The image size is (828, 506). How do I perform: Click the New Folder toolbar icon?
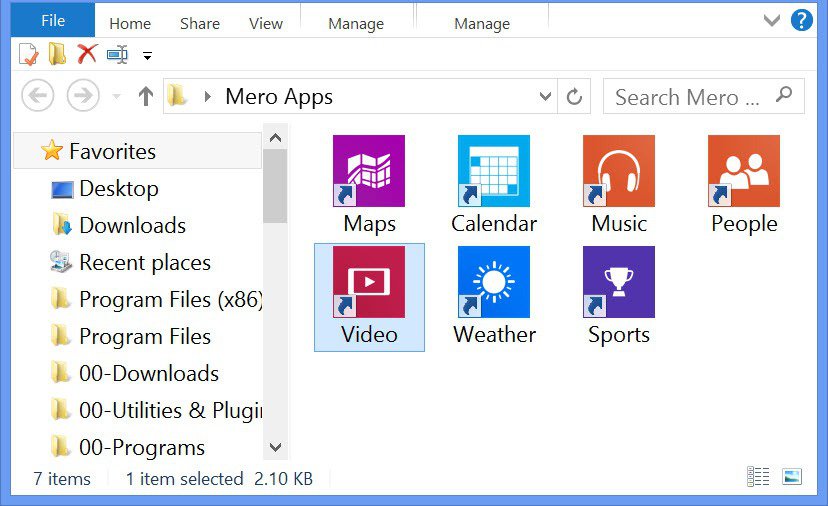click(x=58, y=54)
